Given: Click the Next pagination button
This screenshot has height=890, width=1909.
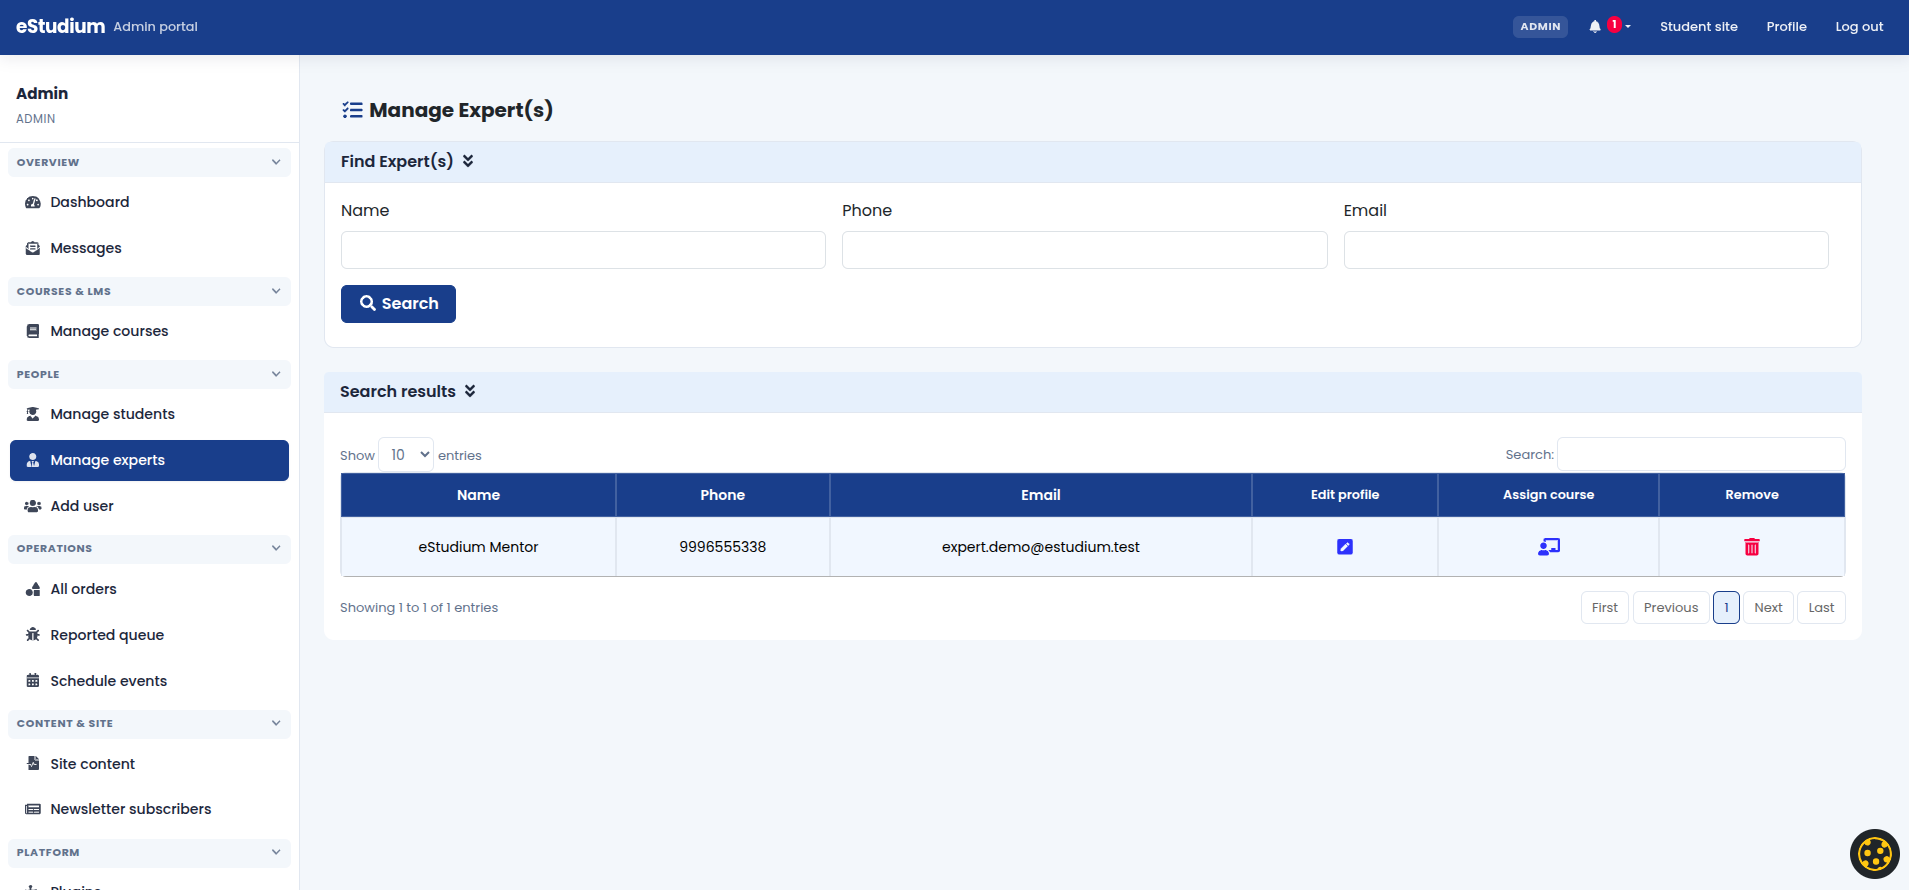Looking at the screenshot, I should [1768, 608].
